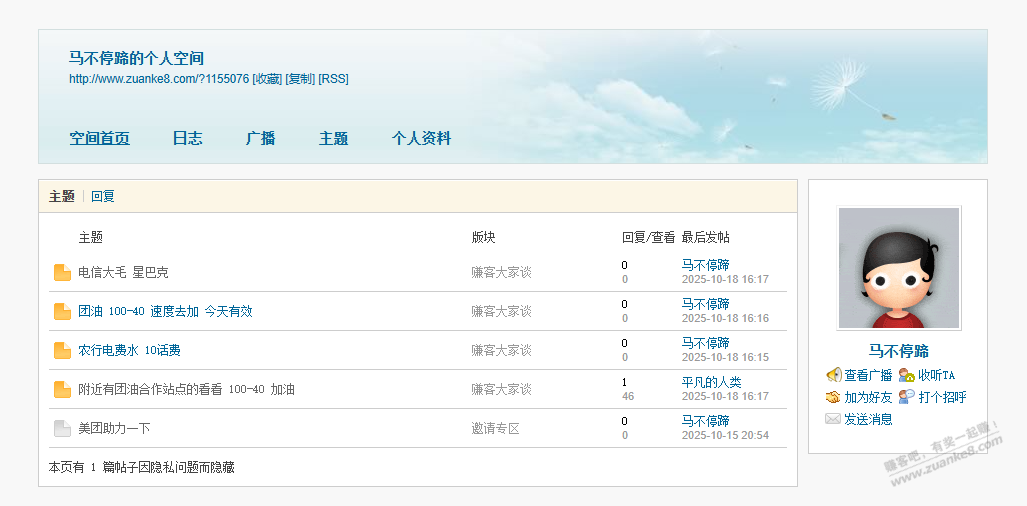The image size is (1027, 506).
Task: Click gray folder icon beside 美团助力一下
Action: click(x=62, y=429)
